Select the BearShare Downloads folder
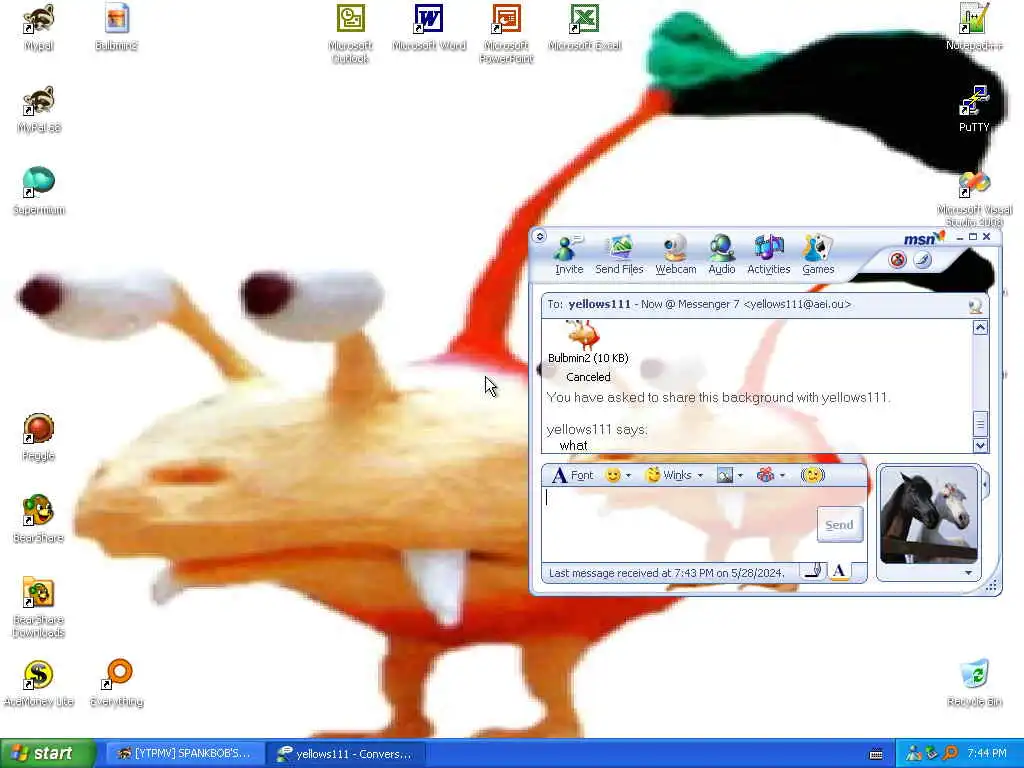Image resolution: width=1024 pixels, height=768 pixels. point(39,607)
